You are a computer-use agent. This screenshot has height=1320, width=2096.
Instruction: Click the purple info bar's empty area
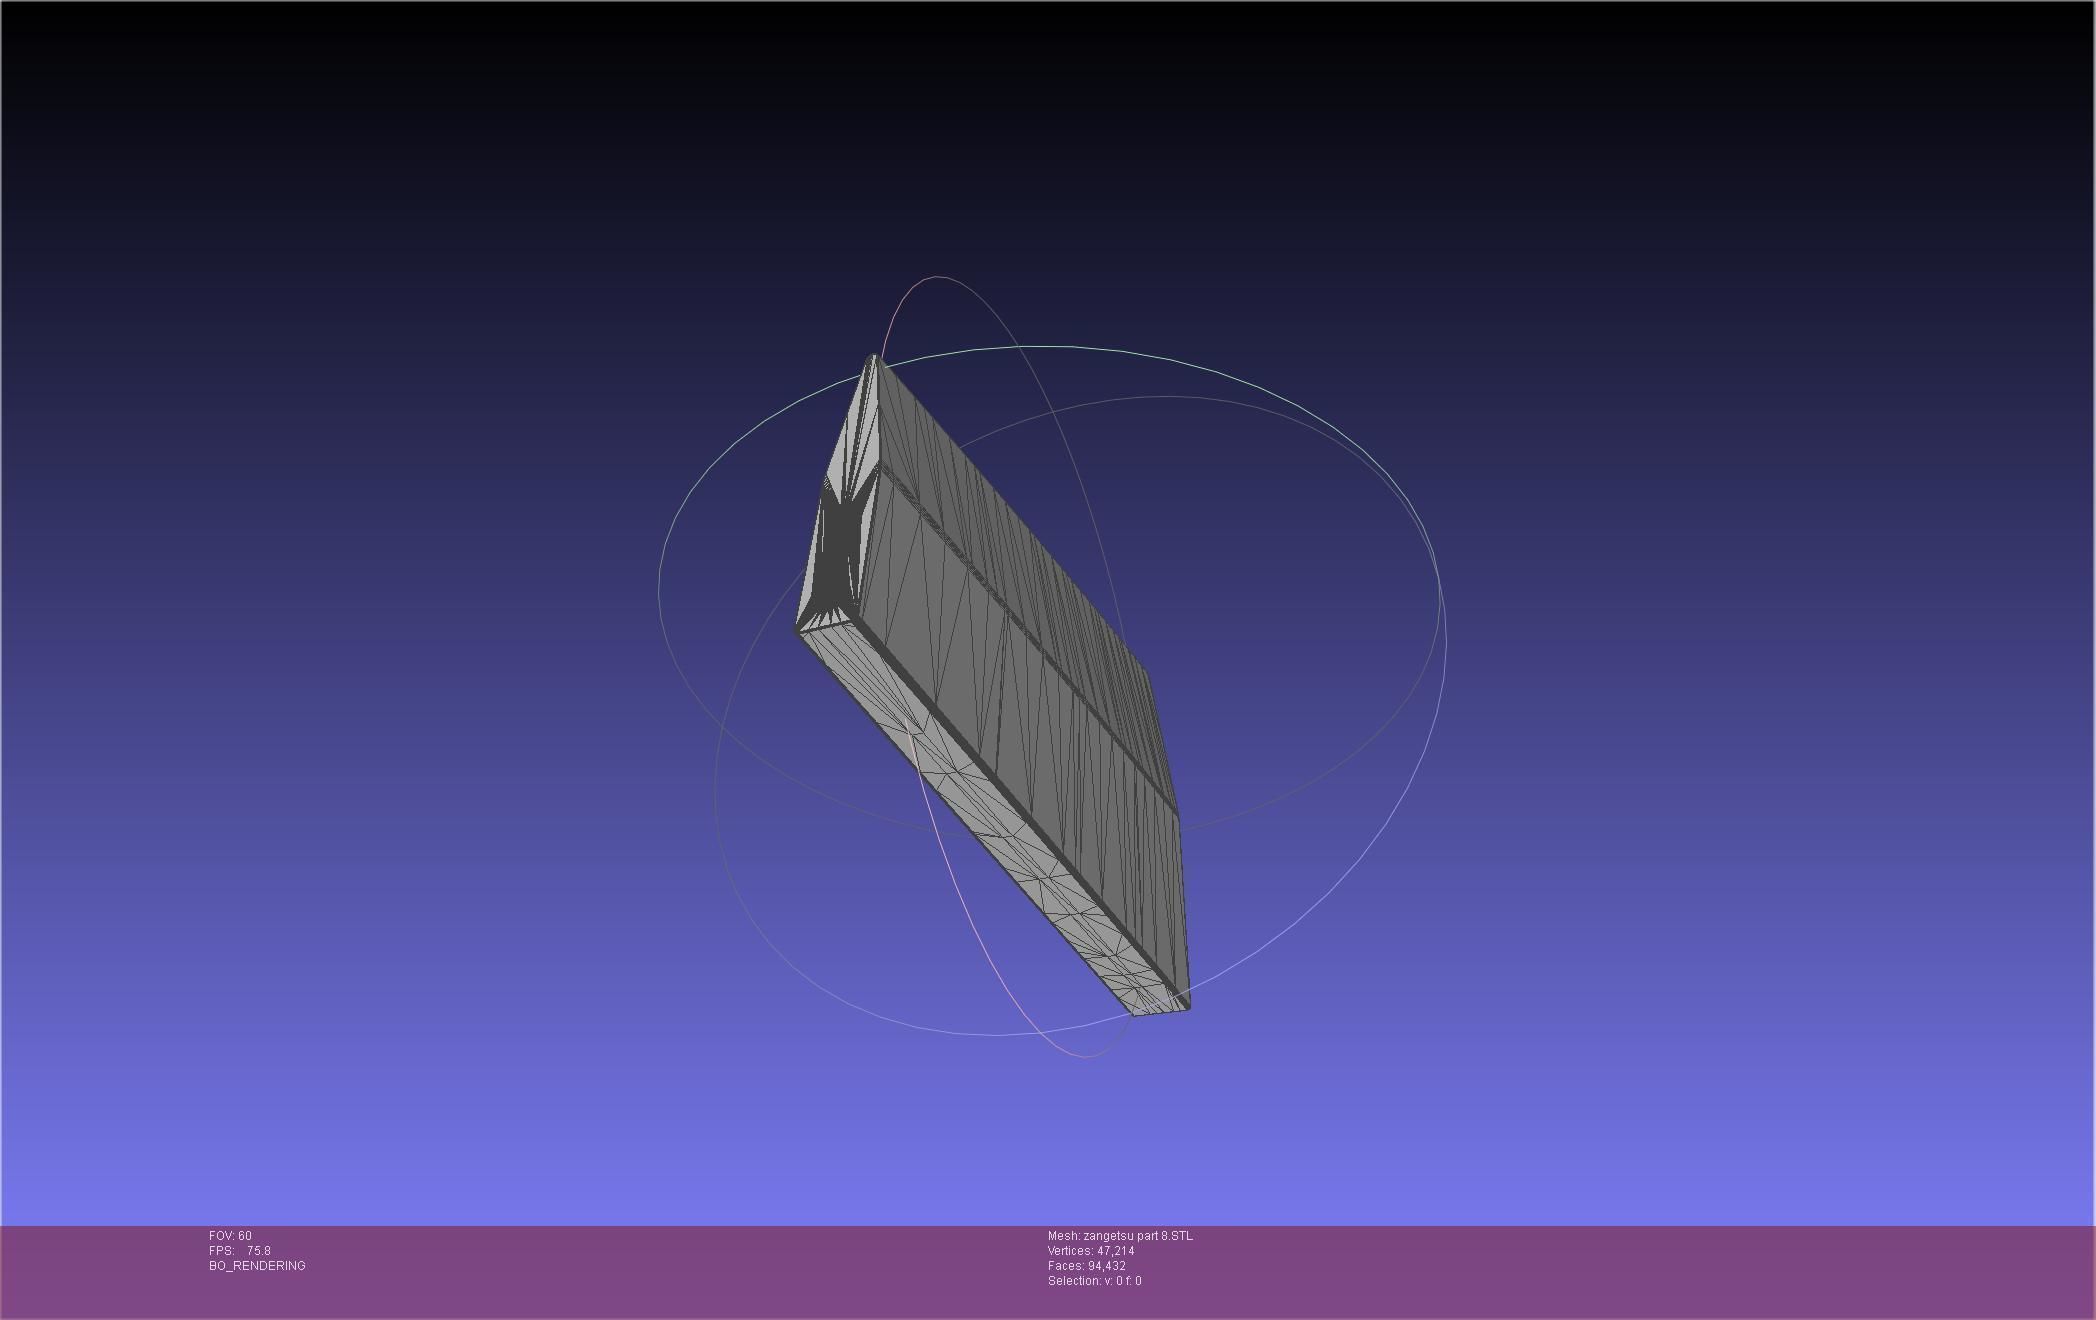[1600, 1270]
